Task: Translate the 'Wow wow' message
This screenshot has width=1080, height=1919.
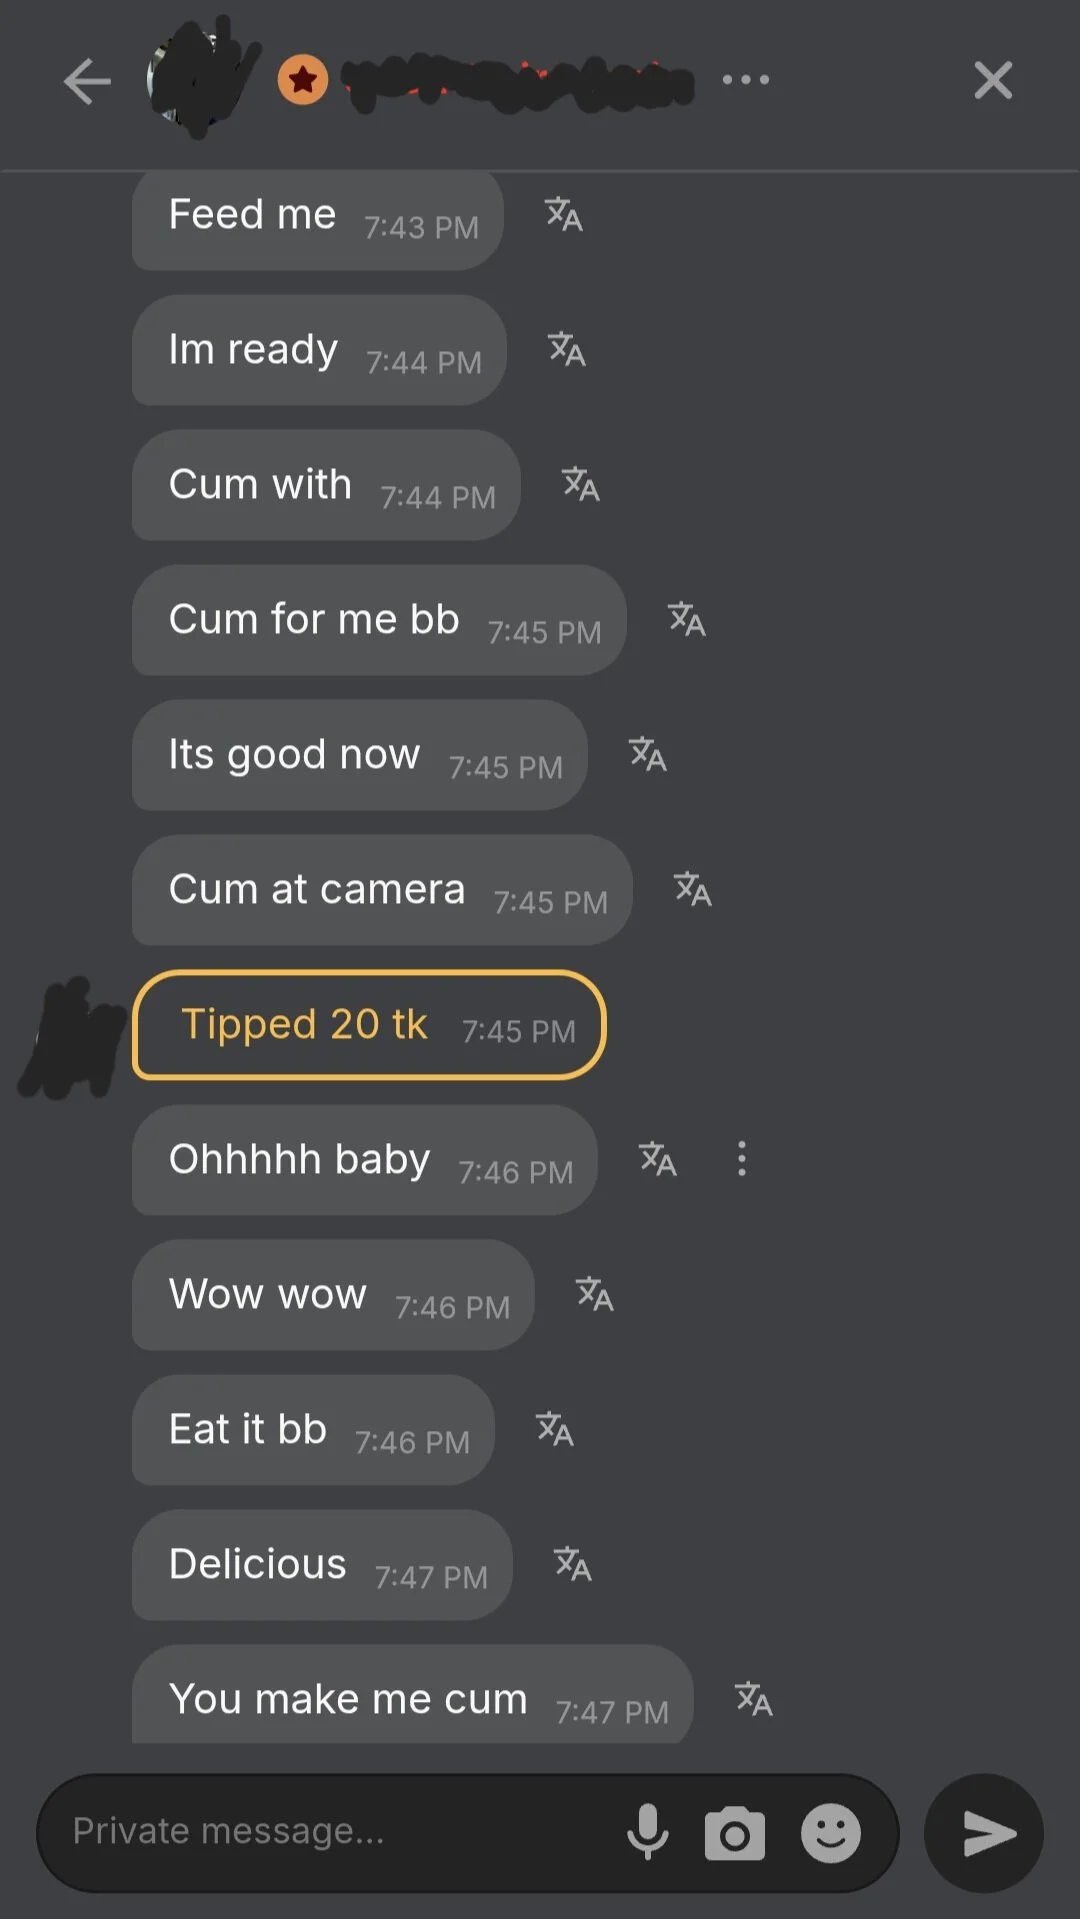Action: pyautogui.click(x=595, y=1295)
